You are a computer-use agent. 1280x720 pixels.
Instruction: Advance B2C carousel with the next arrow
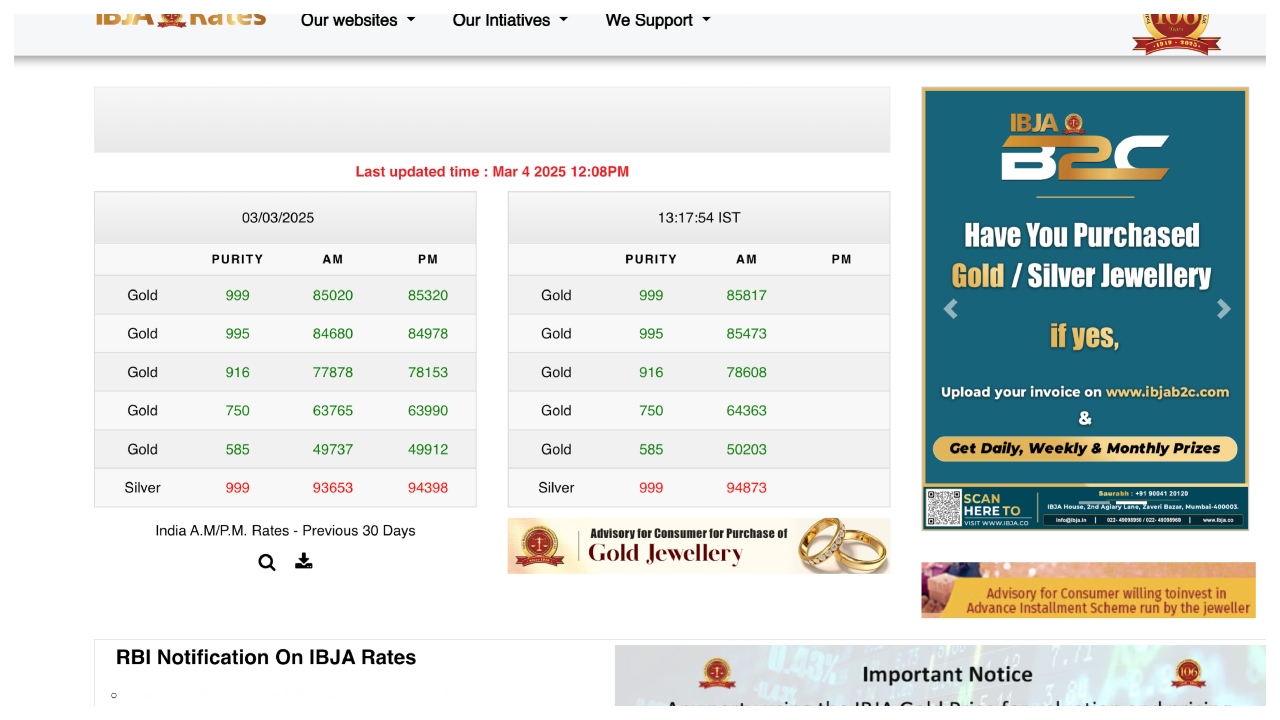click(1223, 310)
